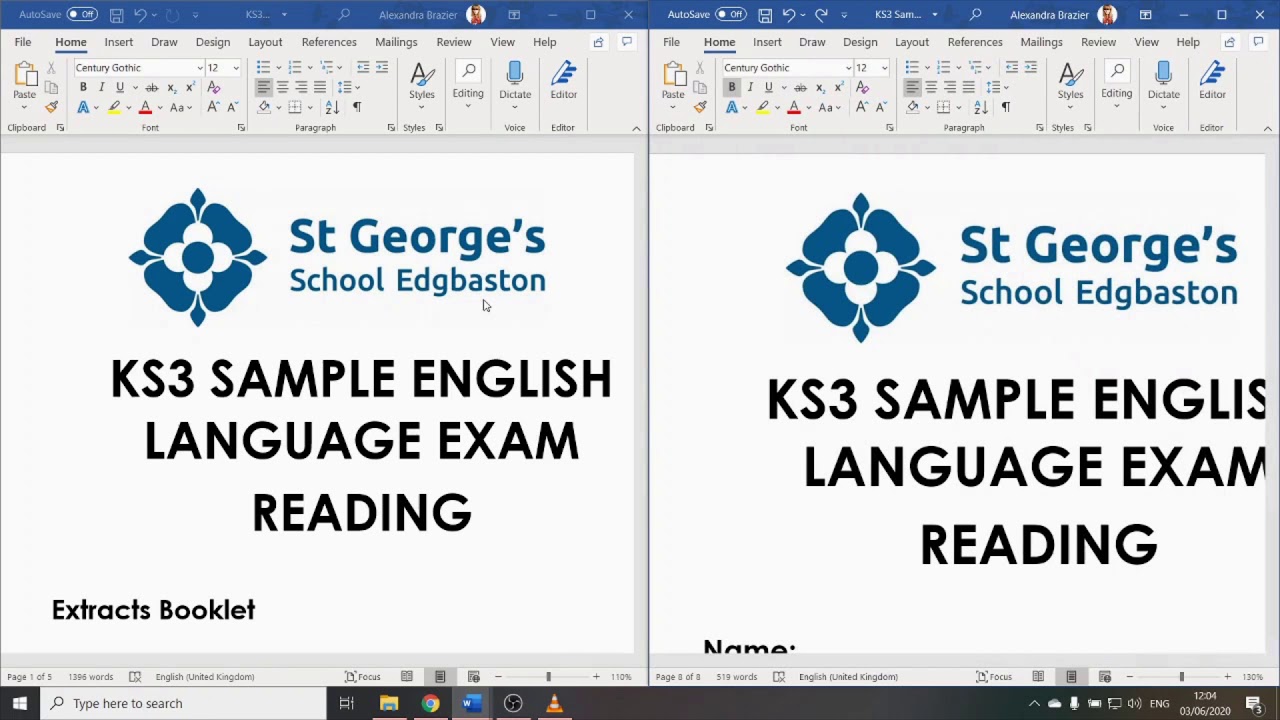The image size is (1280, 720).
Task: Open References tab in right window
Action: [975, 42]
